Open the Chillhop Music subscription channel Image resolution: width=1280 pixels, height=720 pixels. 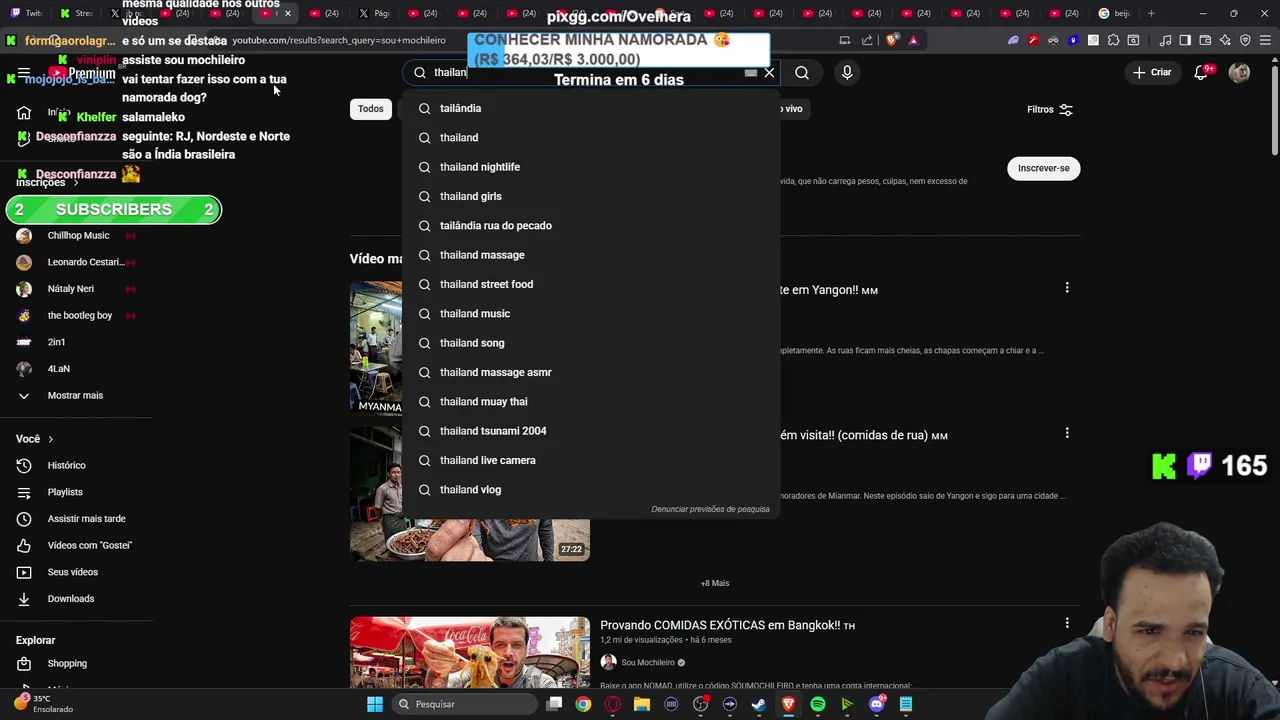pos(78,235)
